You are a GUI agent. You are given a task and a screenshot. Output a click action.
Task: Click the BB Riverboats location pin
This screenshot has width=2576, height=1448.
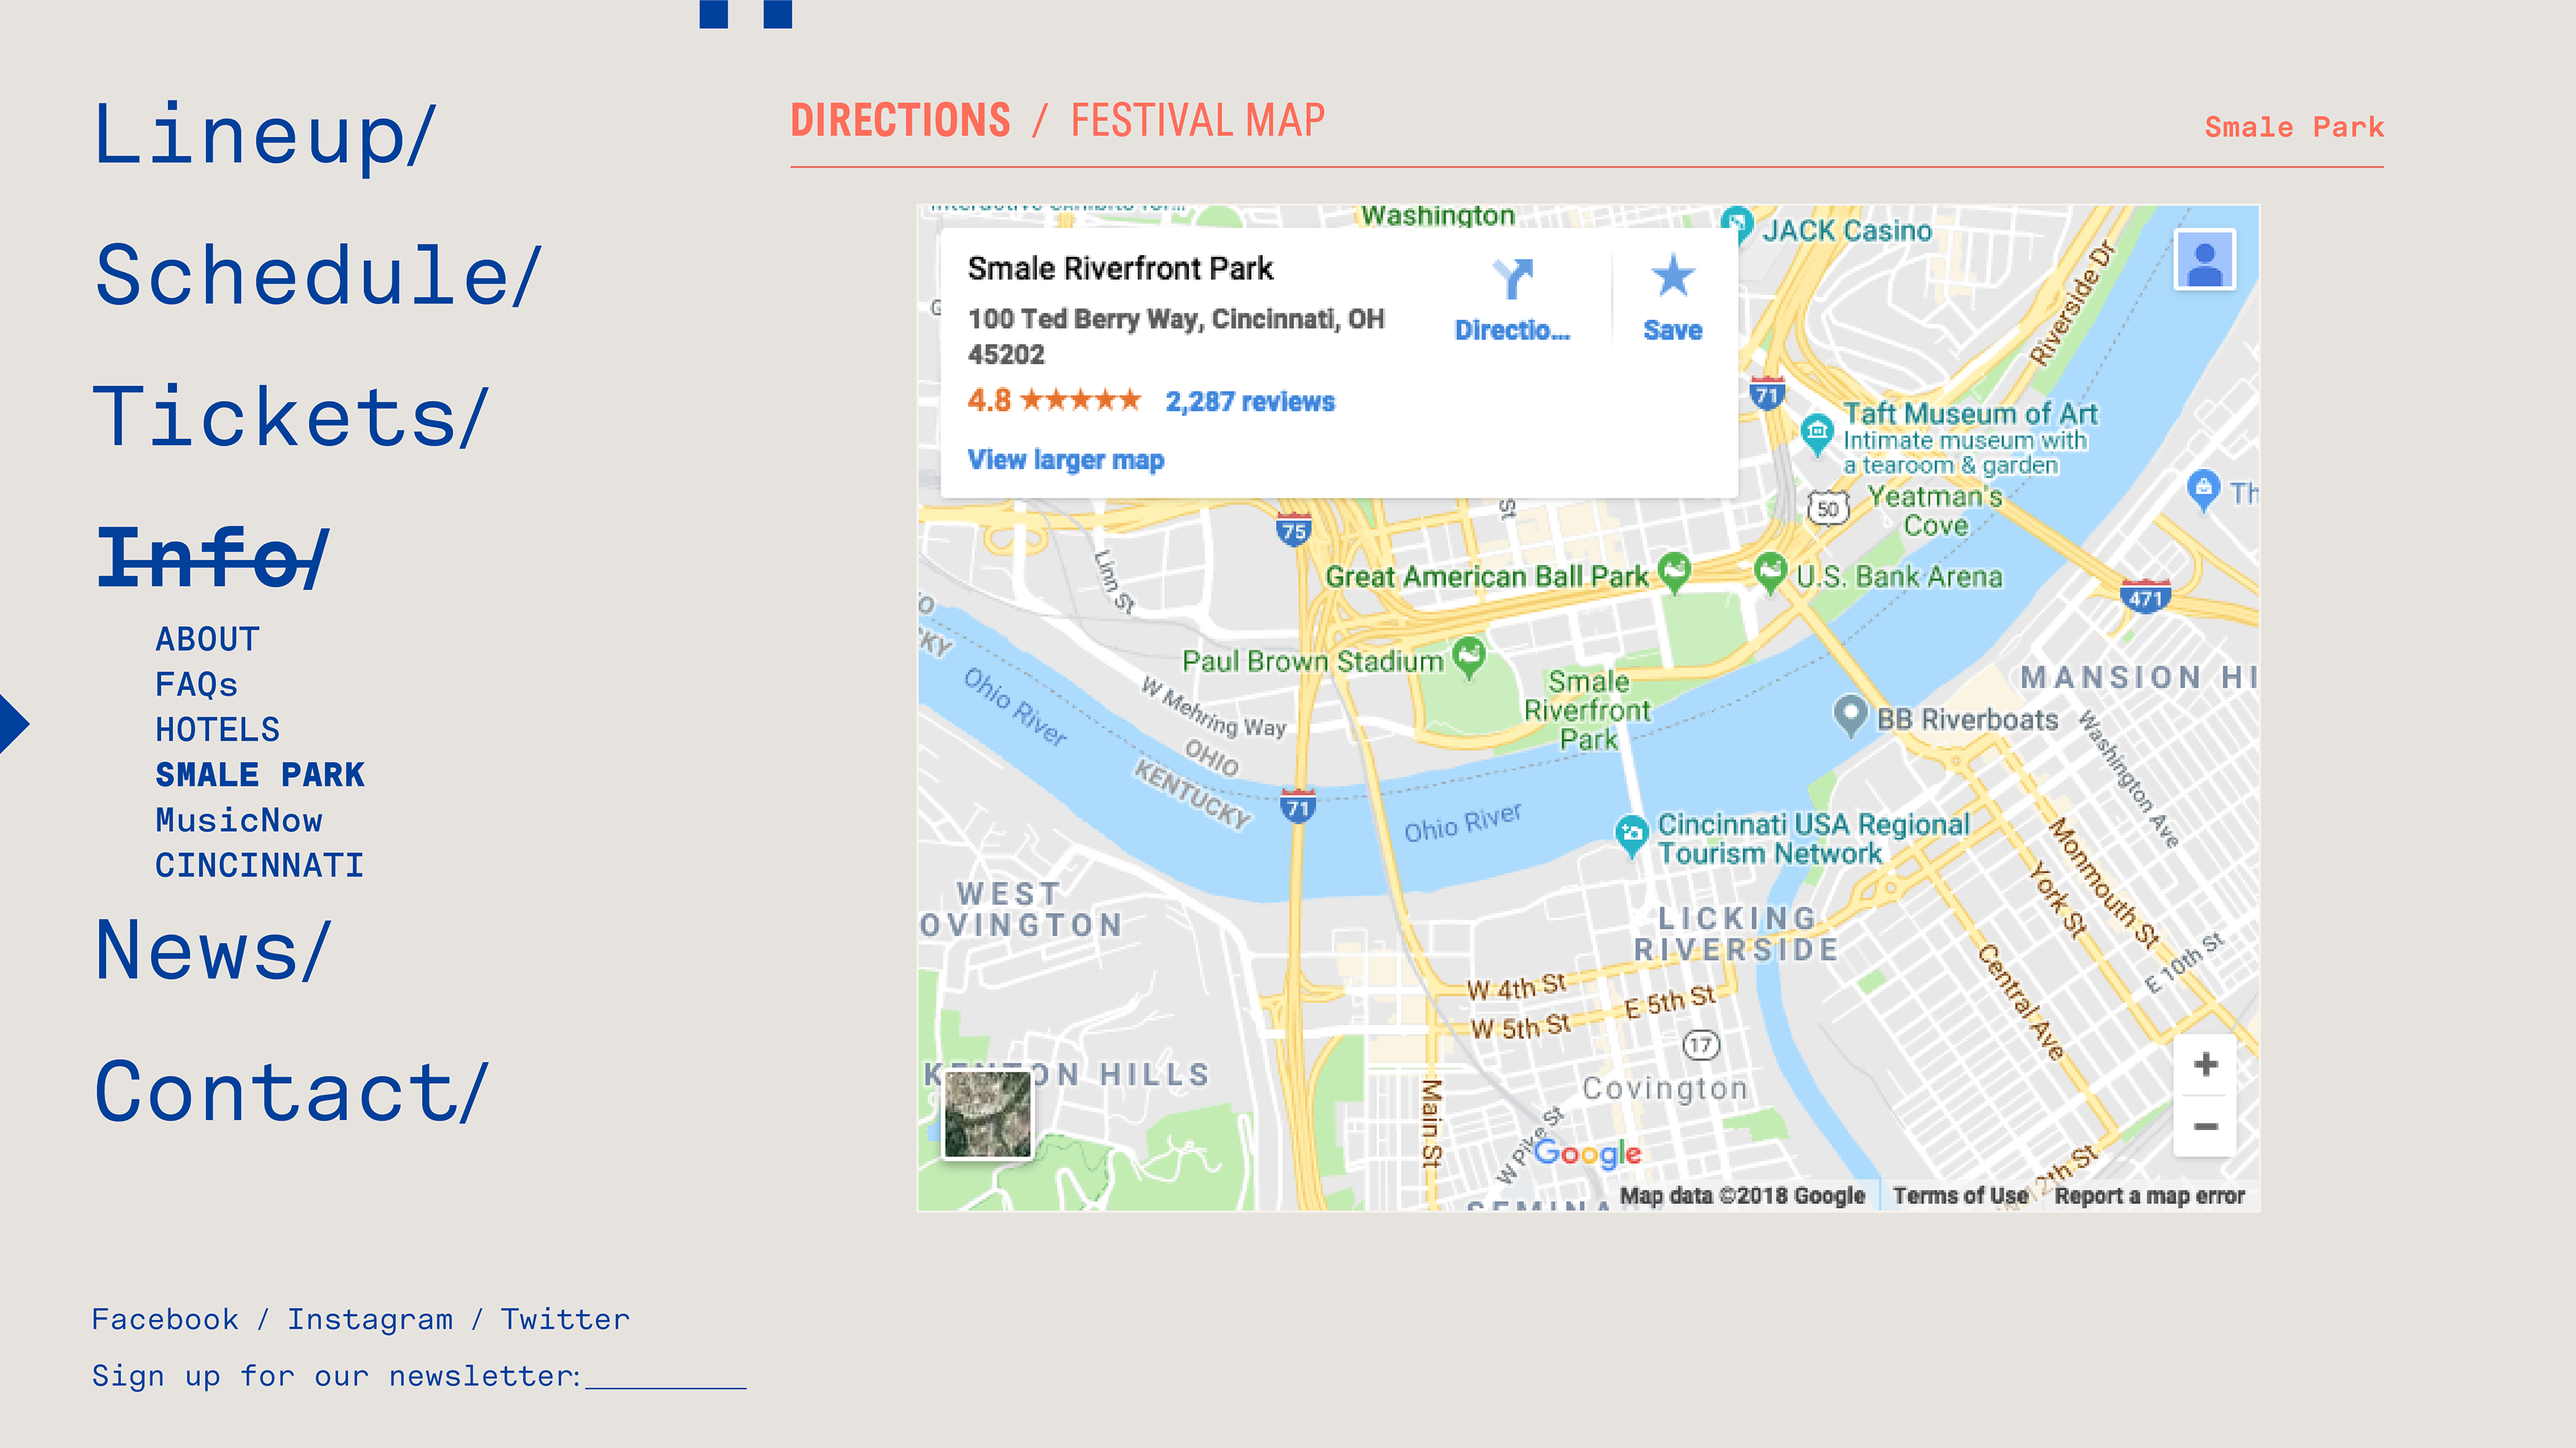click(1850, 714)
